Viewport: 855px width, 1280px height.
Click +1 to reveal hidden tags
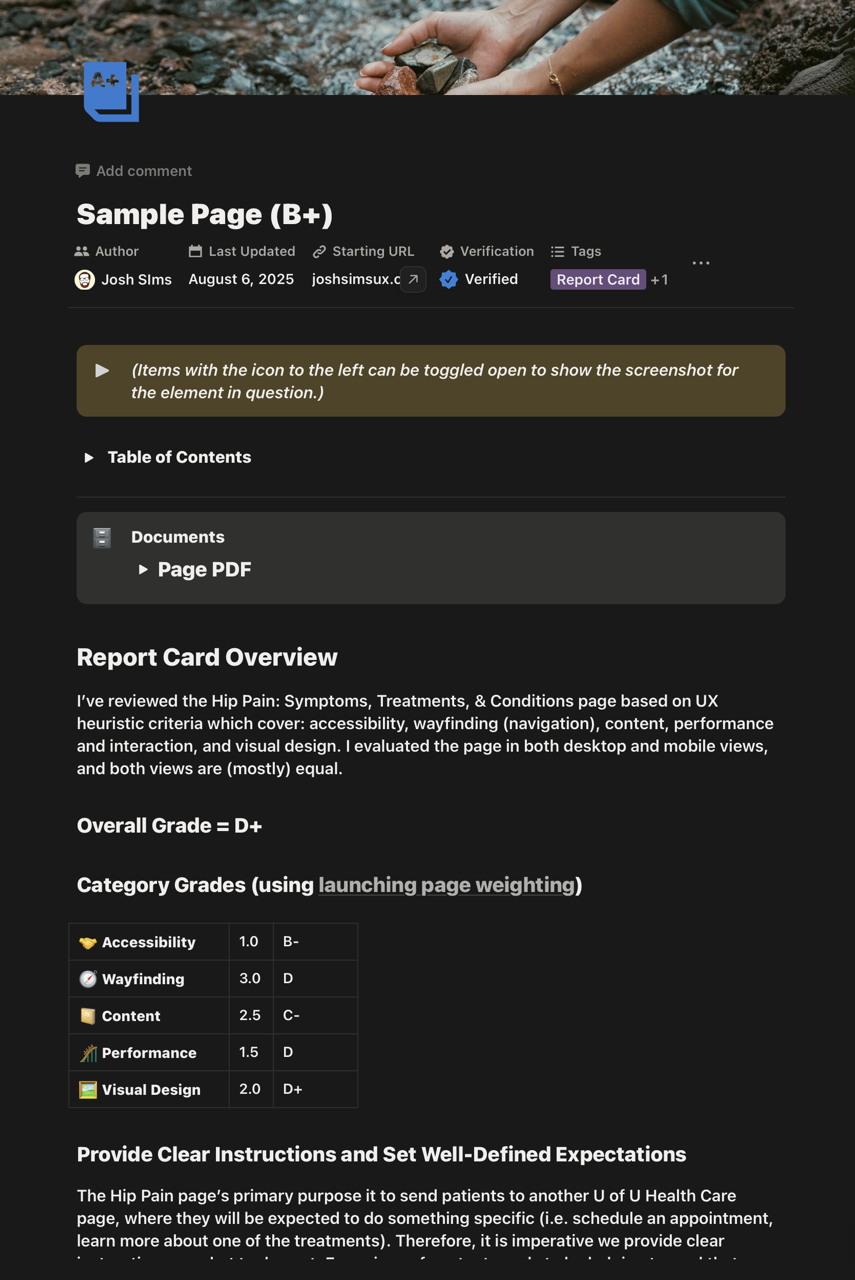[659, 279]
